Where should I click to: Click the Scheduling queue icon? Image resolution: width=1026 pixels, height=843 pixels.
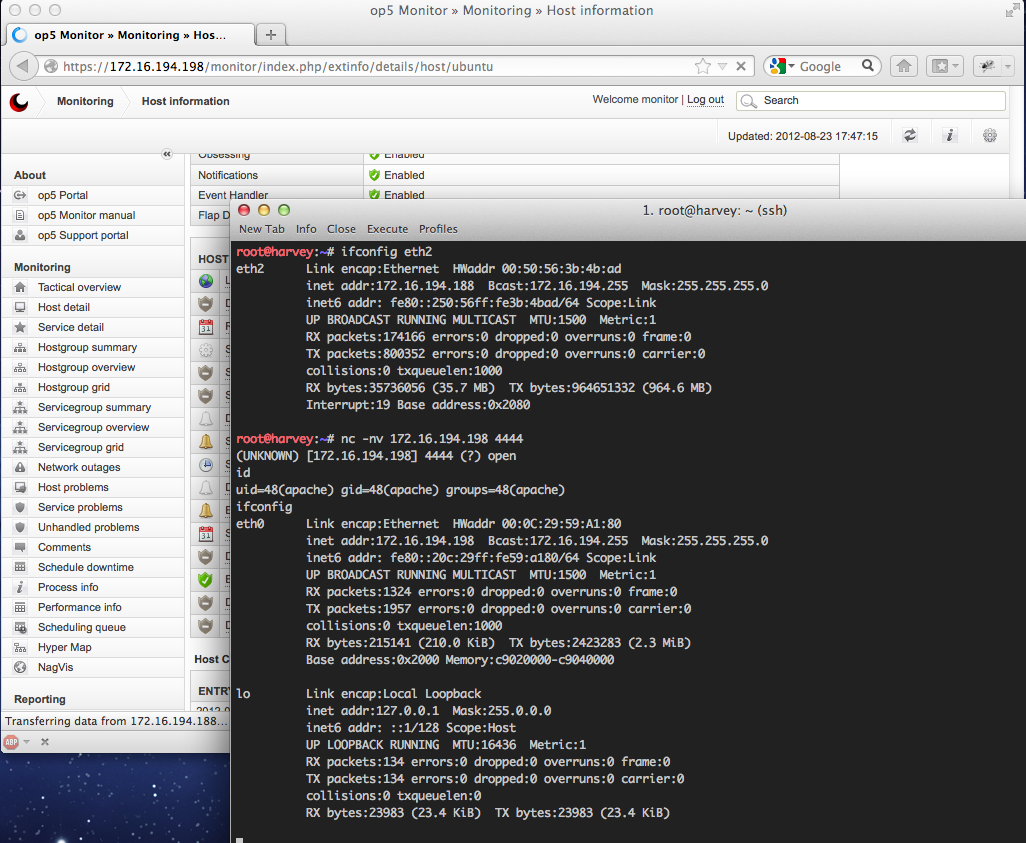20,628
